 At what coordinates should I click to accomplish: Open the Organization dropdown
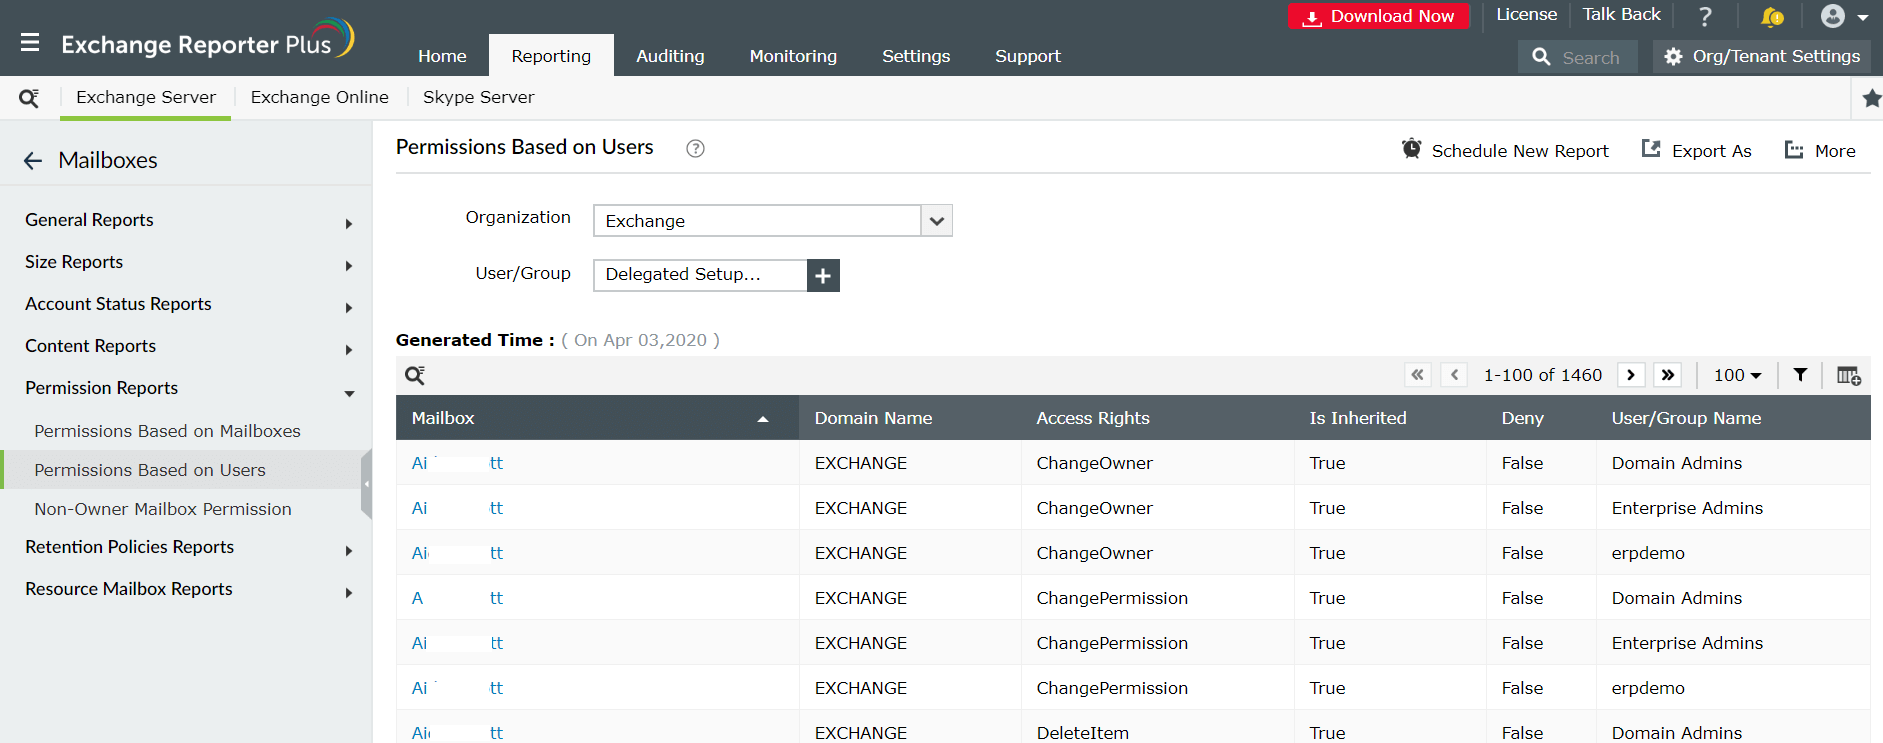[x=772, y=221]
